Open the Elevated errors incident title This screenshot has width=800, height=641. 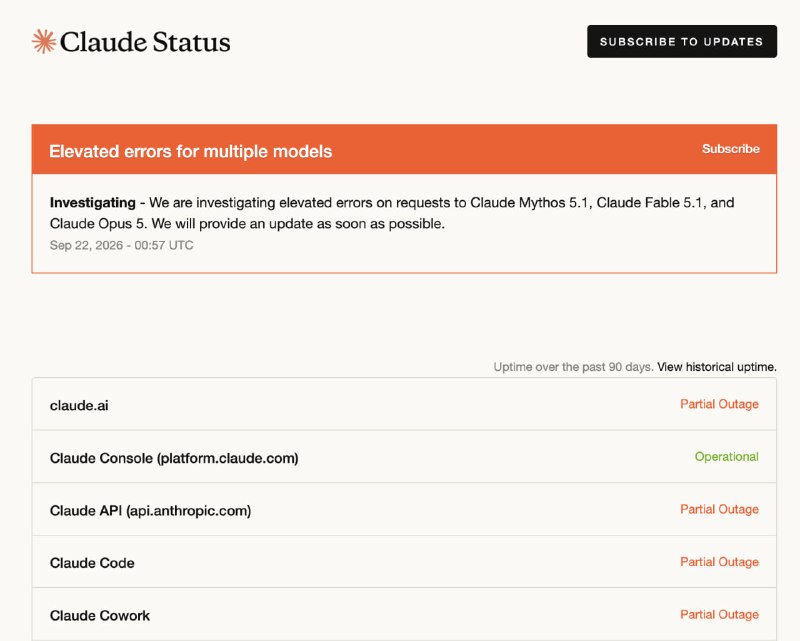(x=191, y=151)
